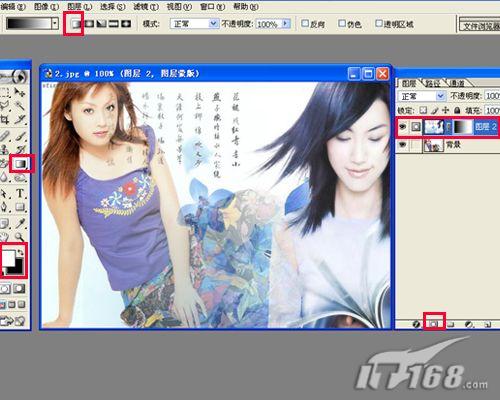
Task: Switch to the 路径 (Paths) tab
Action: [x=433, y=83]
